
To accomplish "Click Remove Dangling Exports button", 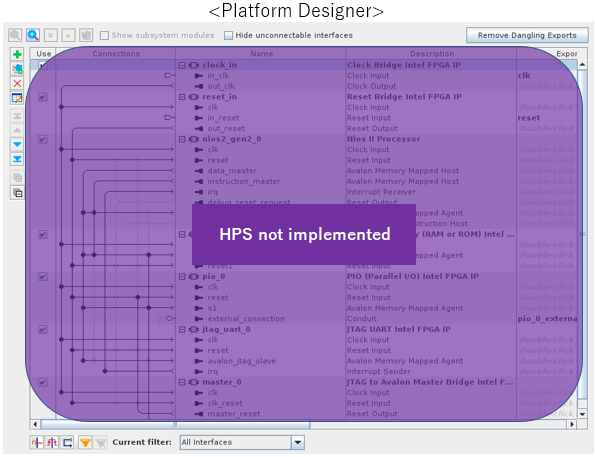I will click(527, 35).
